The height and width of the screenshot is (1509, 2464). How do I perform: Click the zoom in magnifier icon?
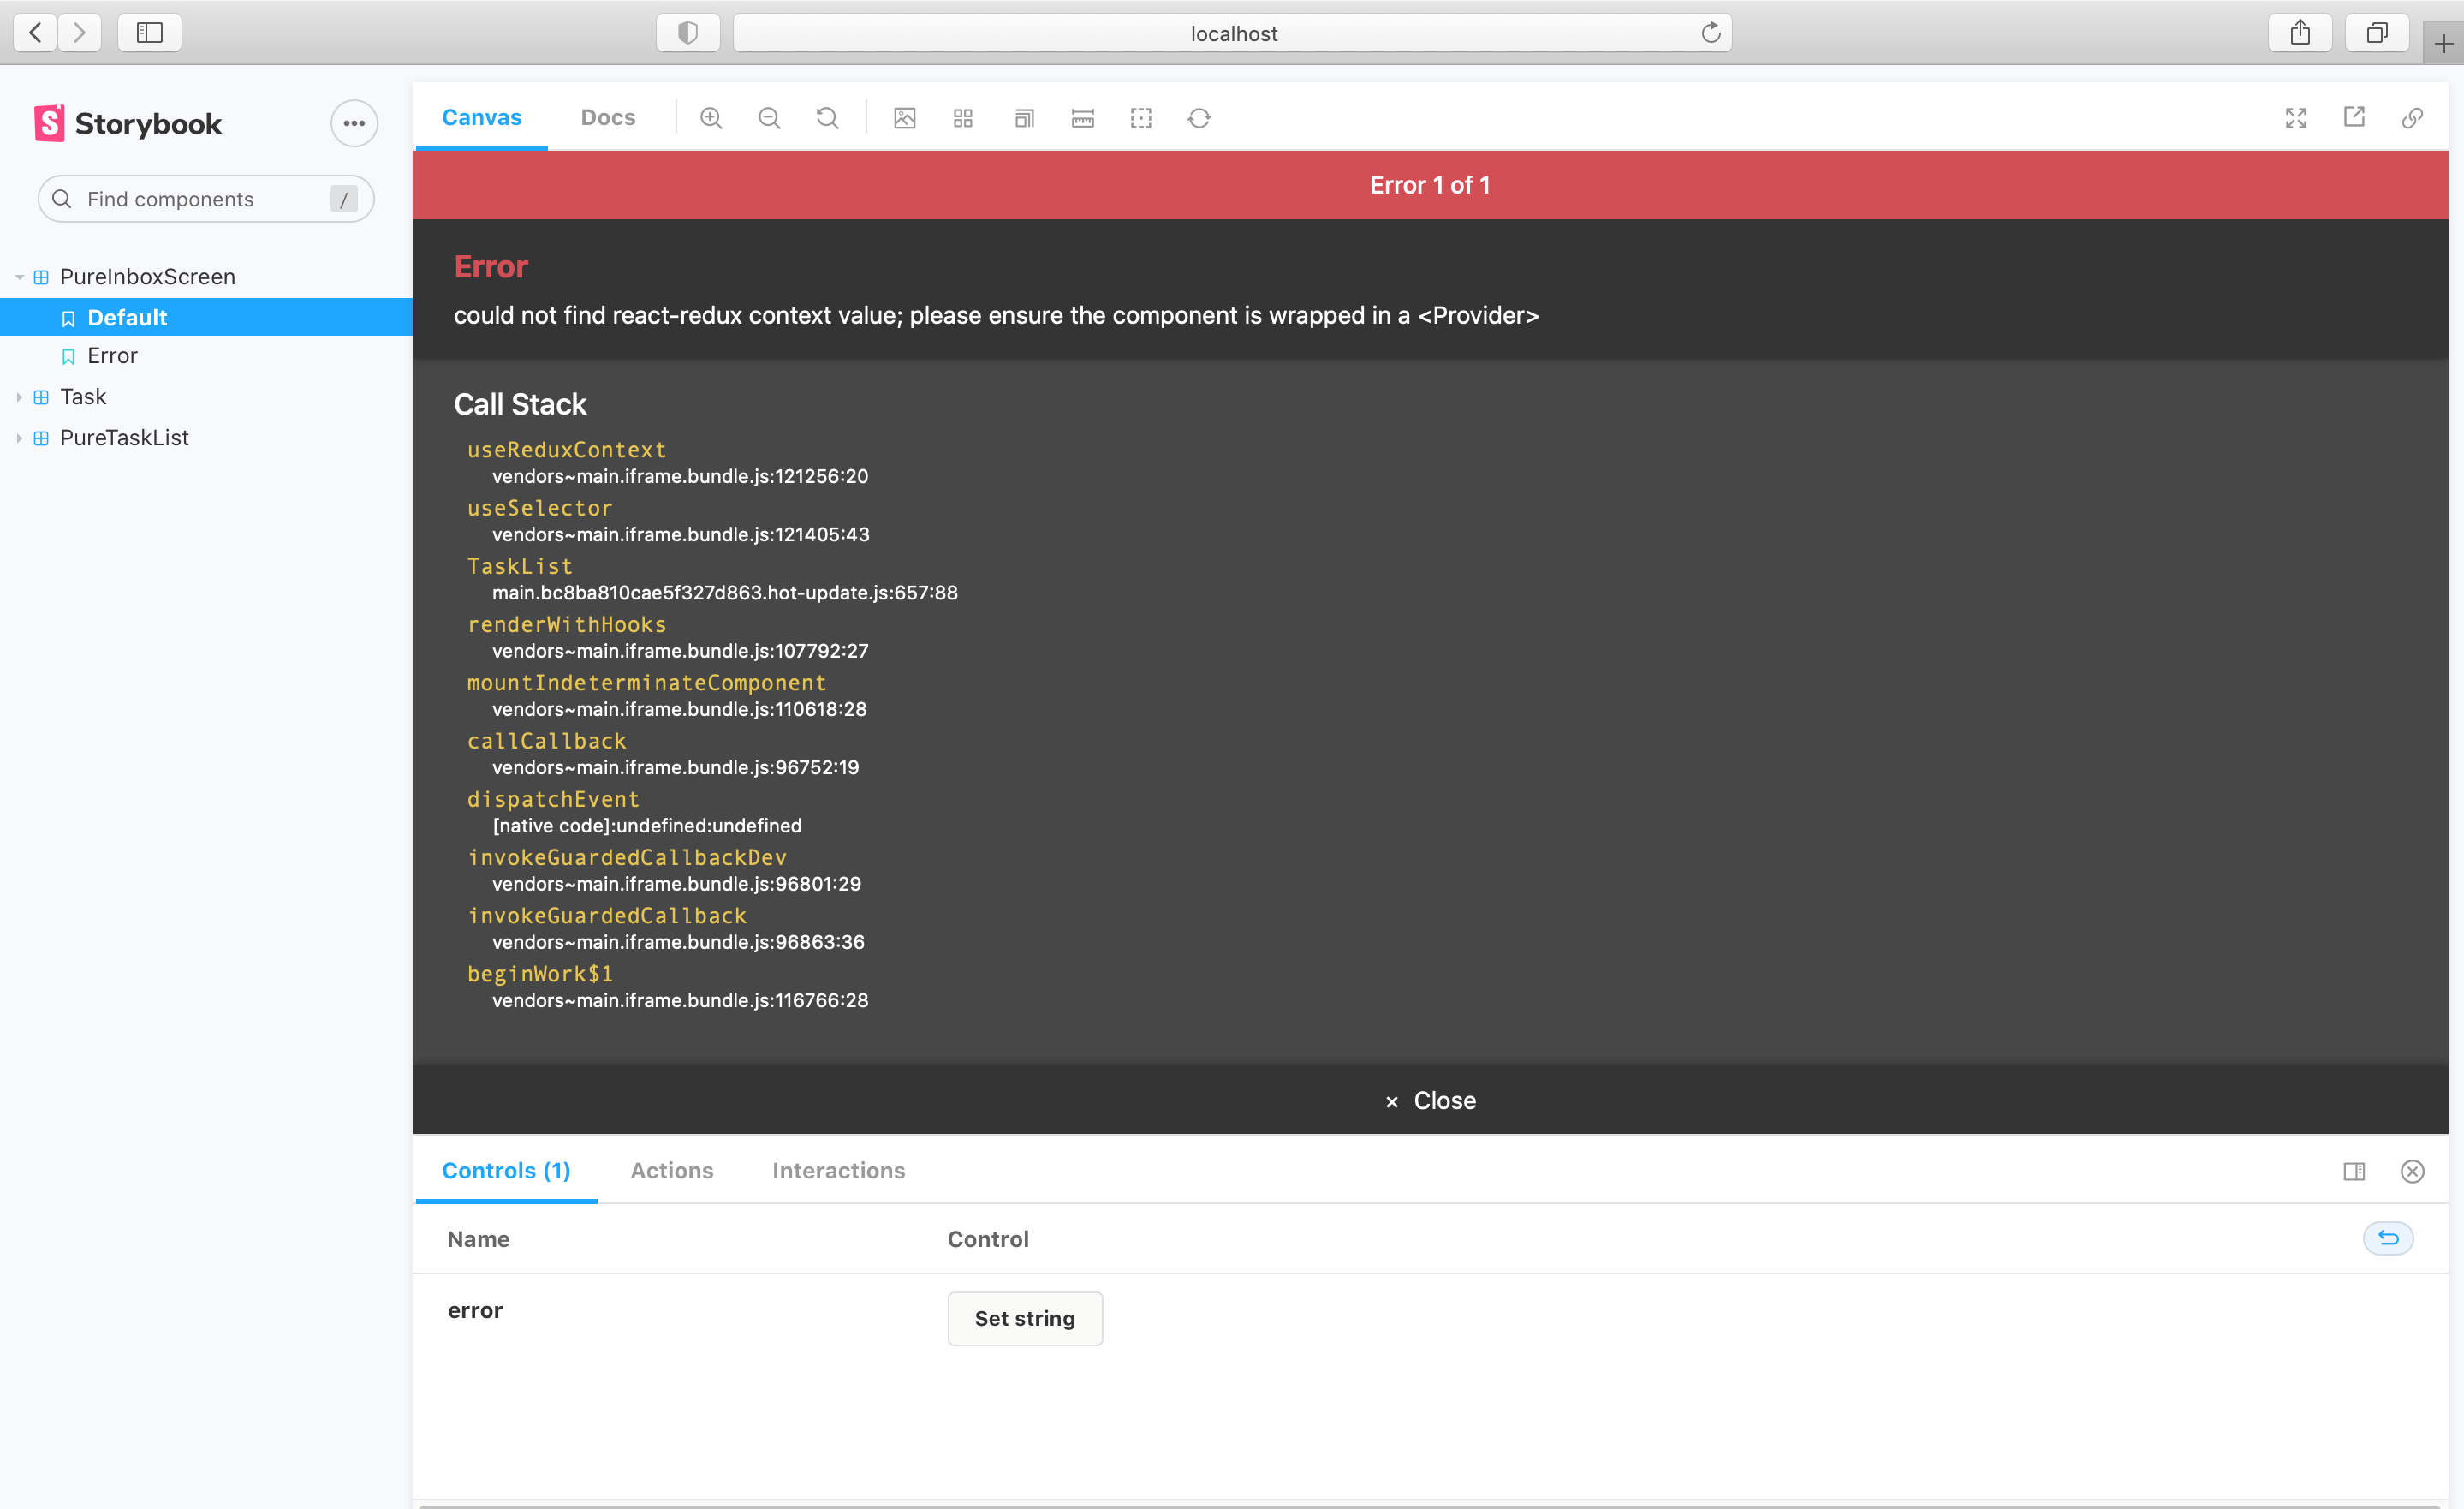(711, 118)
